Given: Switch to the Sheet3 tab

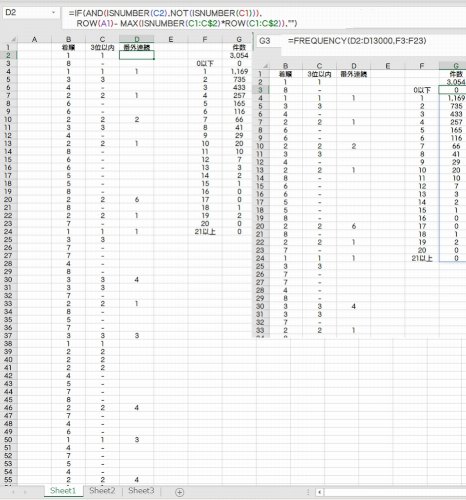Looking at the screenshot, I should (141, 491).
